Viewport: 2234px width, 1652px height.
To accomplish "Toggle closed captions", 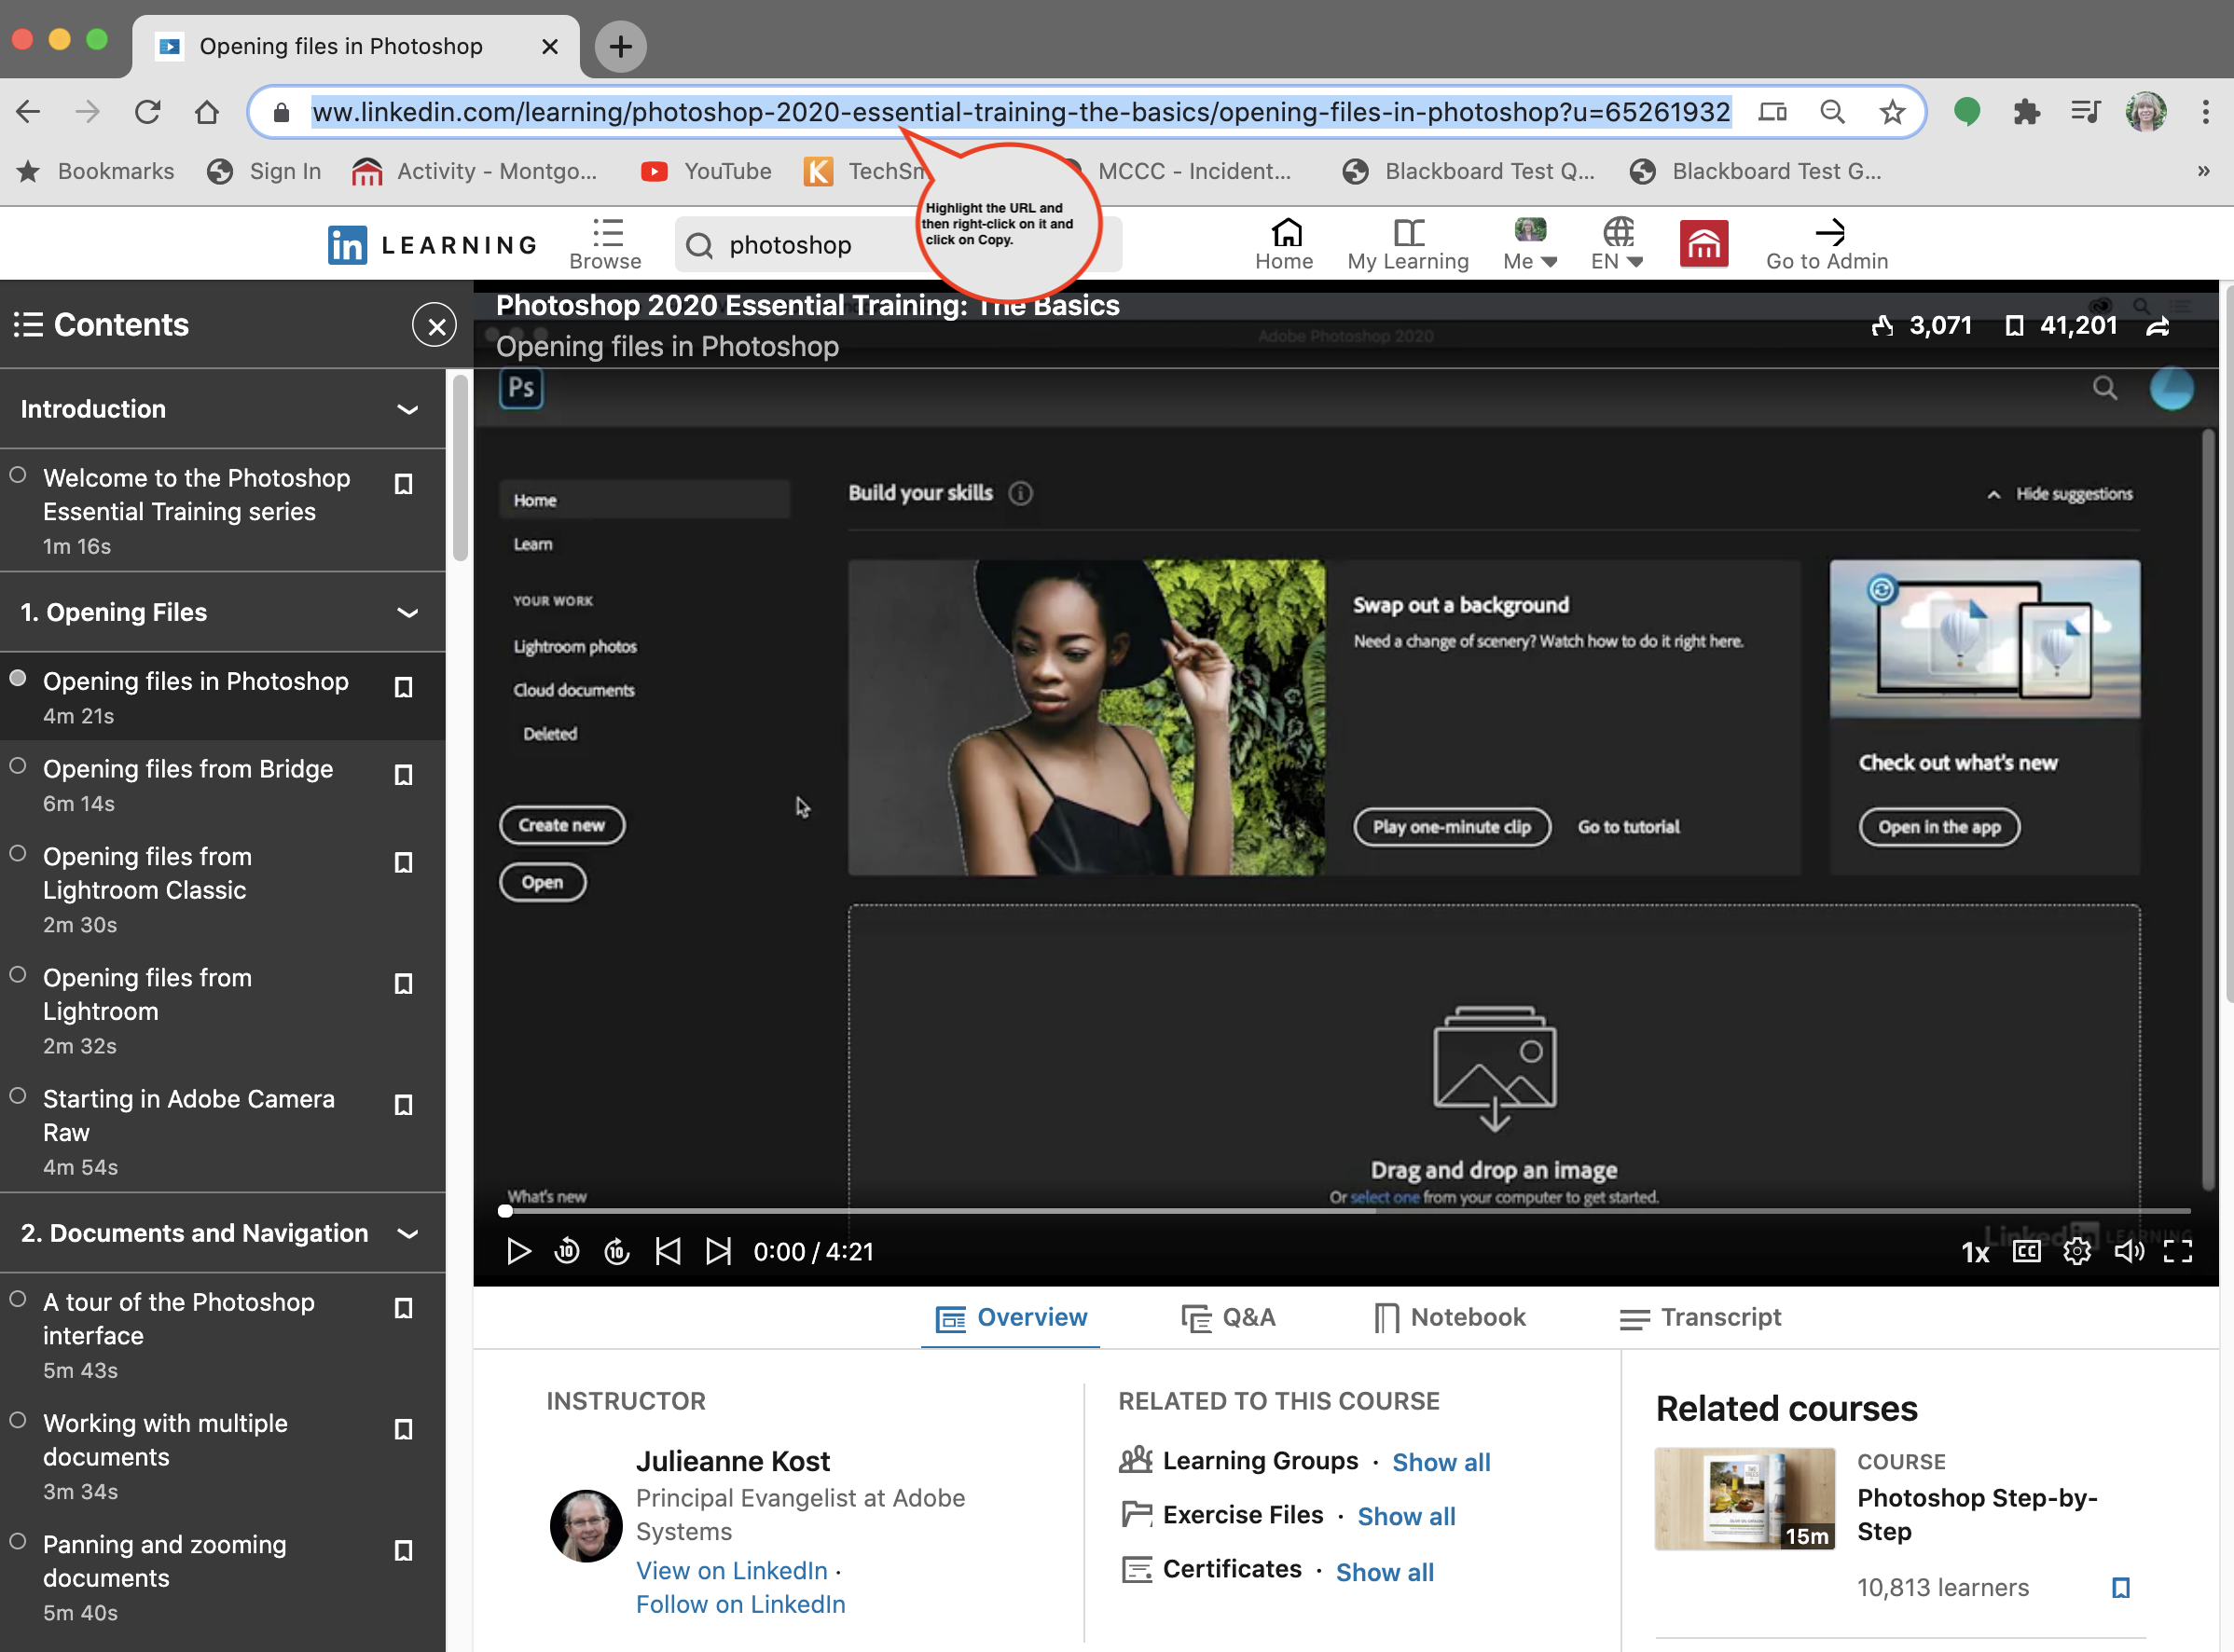I will tap(2027, 1251).
